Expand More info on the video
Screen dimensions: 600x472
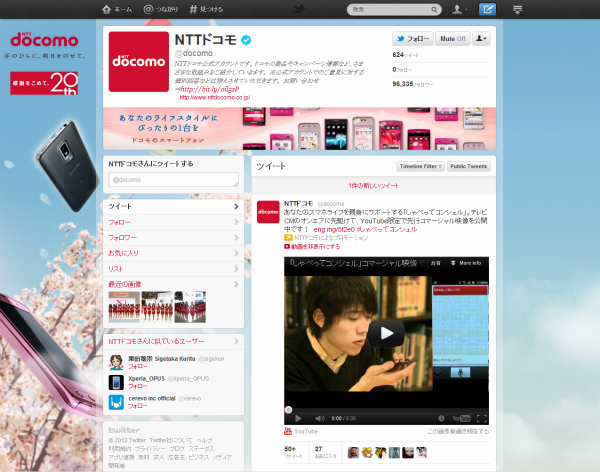pyautogui.click(x=466, y=263)
